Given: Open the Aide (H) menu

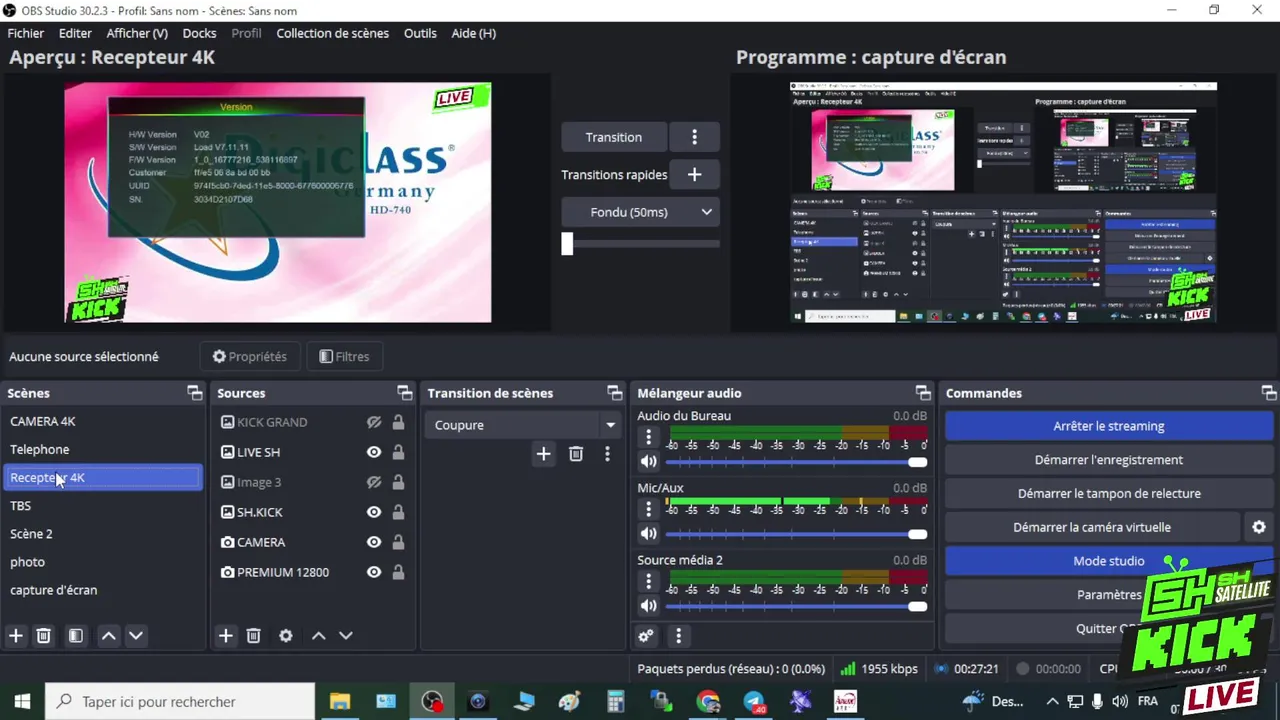Looking at the screenshot, I should 473,33.
